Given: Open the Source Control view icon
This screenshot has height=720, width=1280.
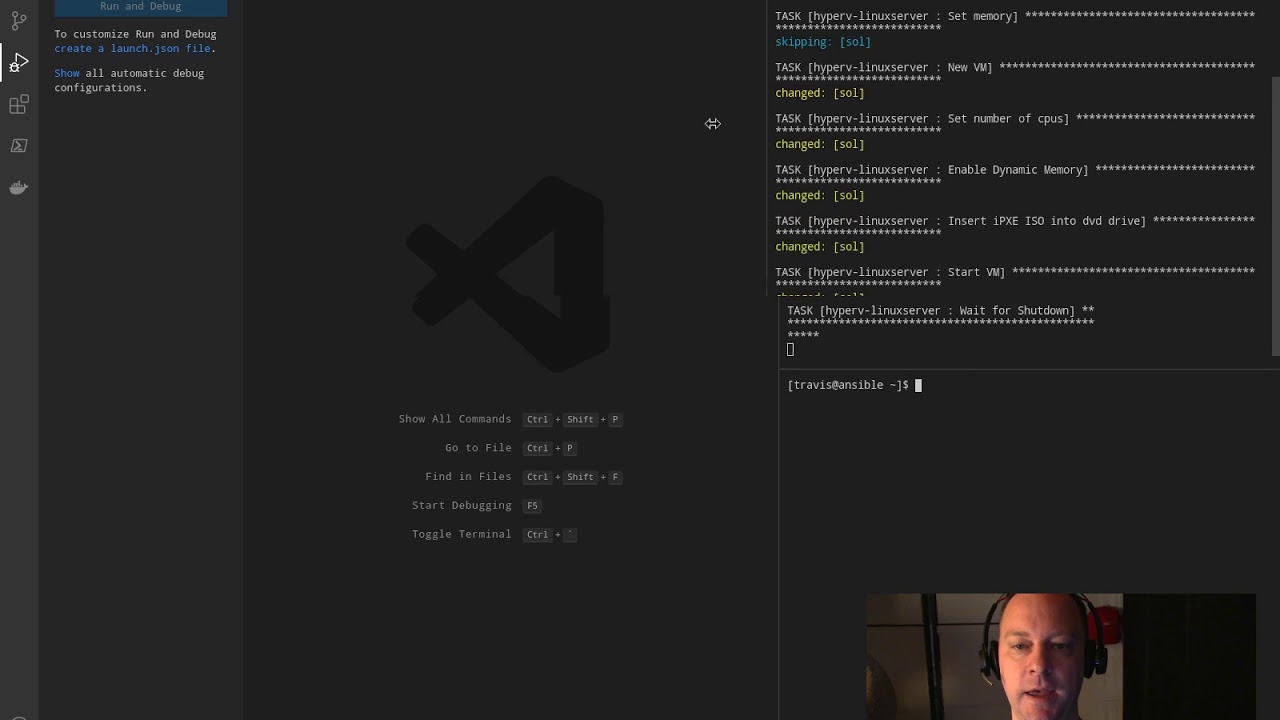Looking at the screenshot, I should click(19, 20).
